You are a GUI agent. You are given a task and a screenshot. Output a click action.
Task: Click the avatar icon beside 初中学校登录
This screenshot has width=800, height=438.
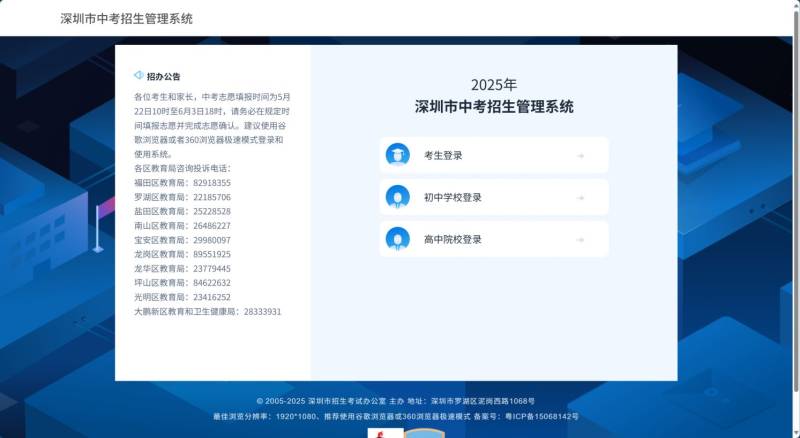coord(397,197)
